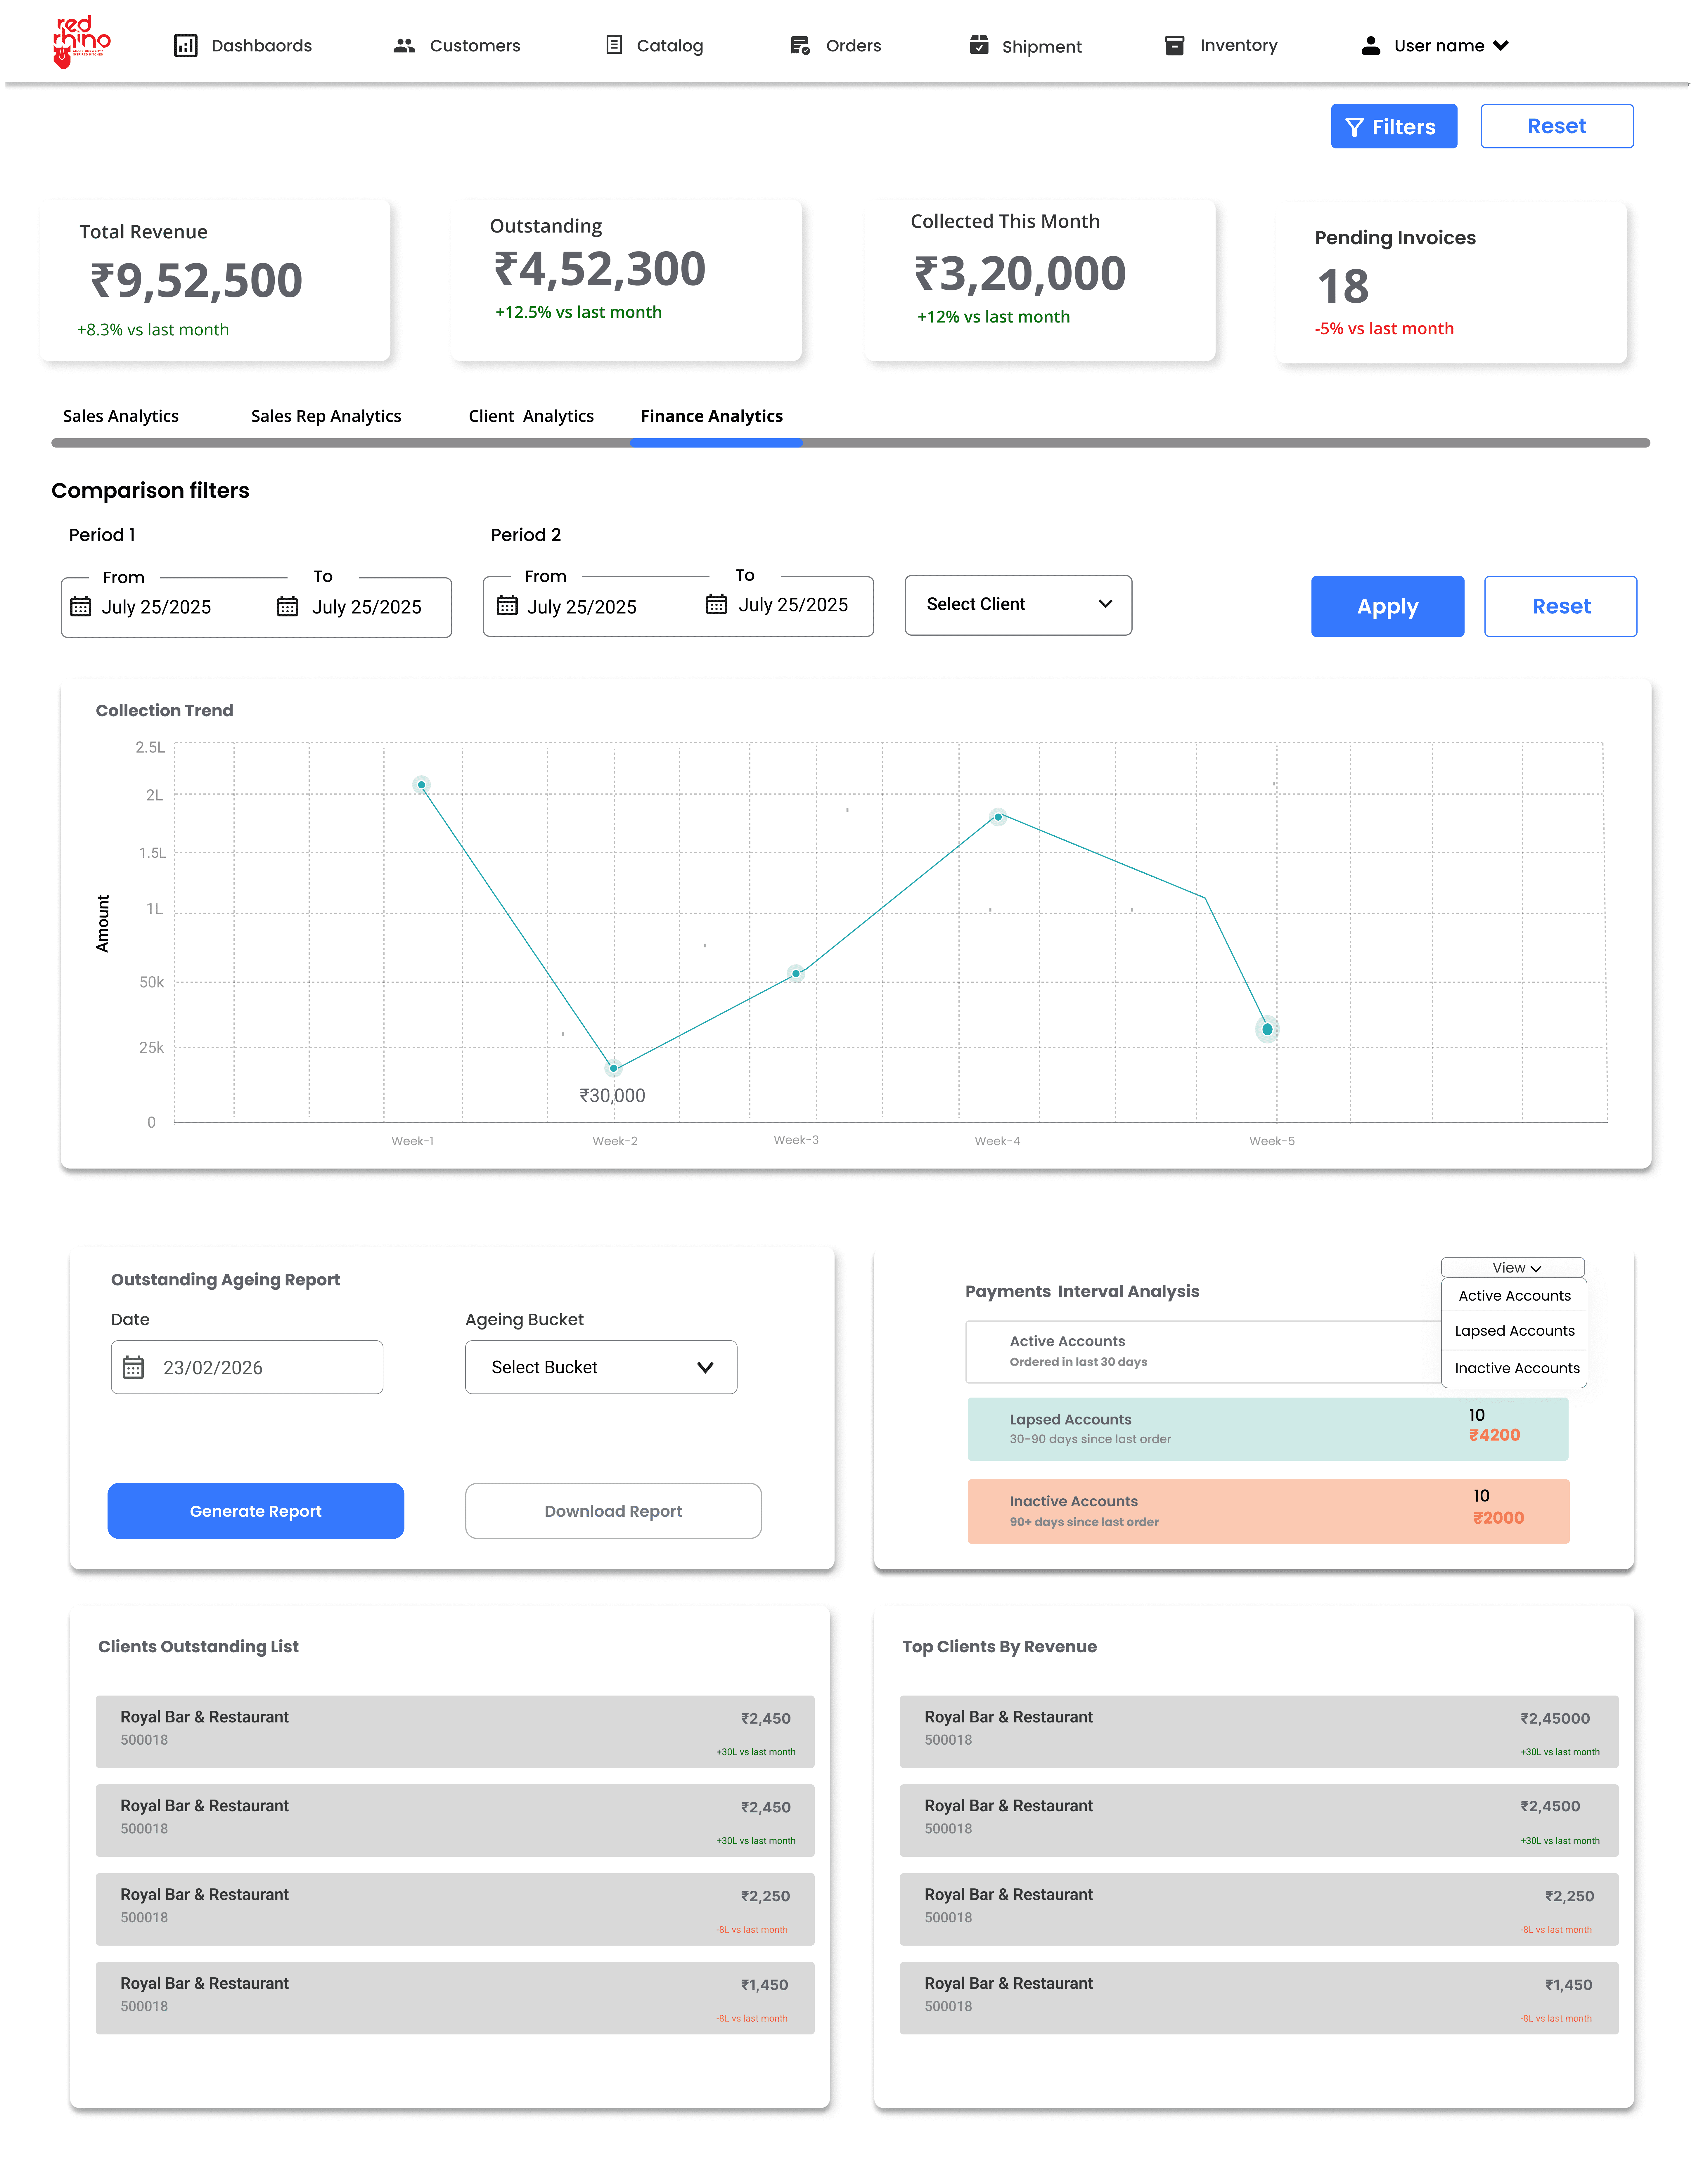Click the Week-4 data point on chart

[x=998, y=817]
